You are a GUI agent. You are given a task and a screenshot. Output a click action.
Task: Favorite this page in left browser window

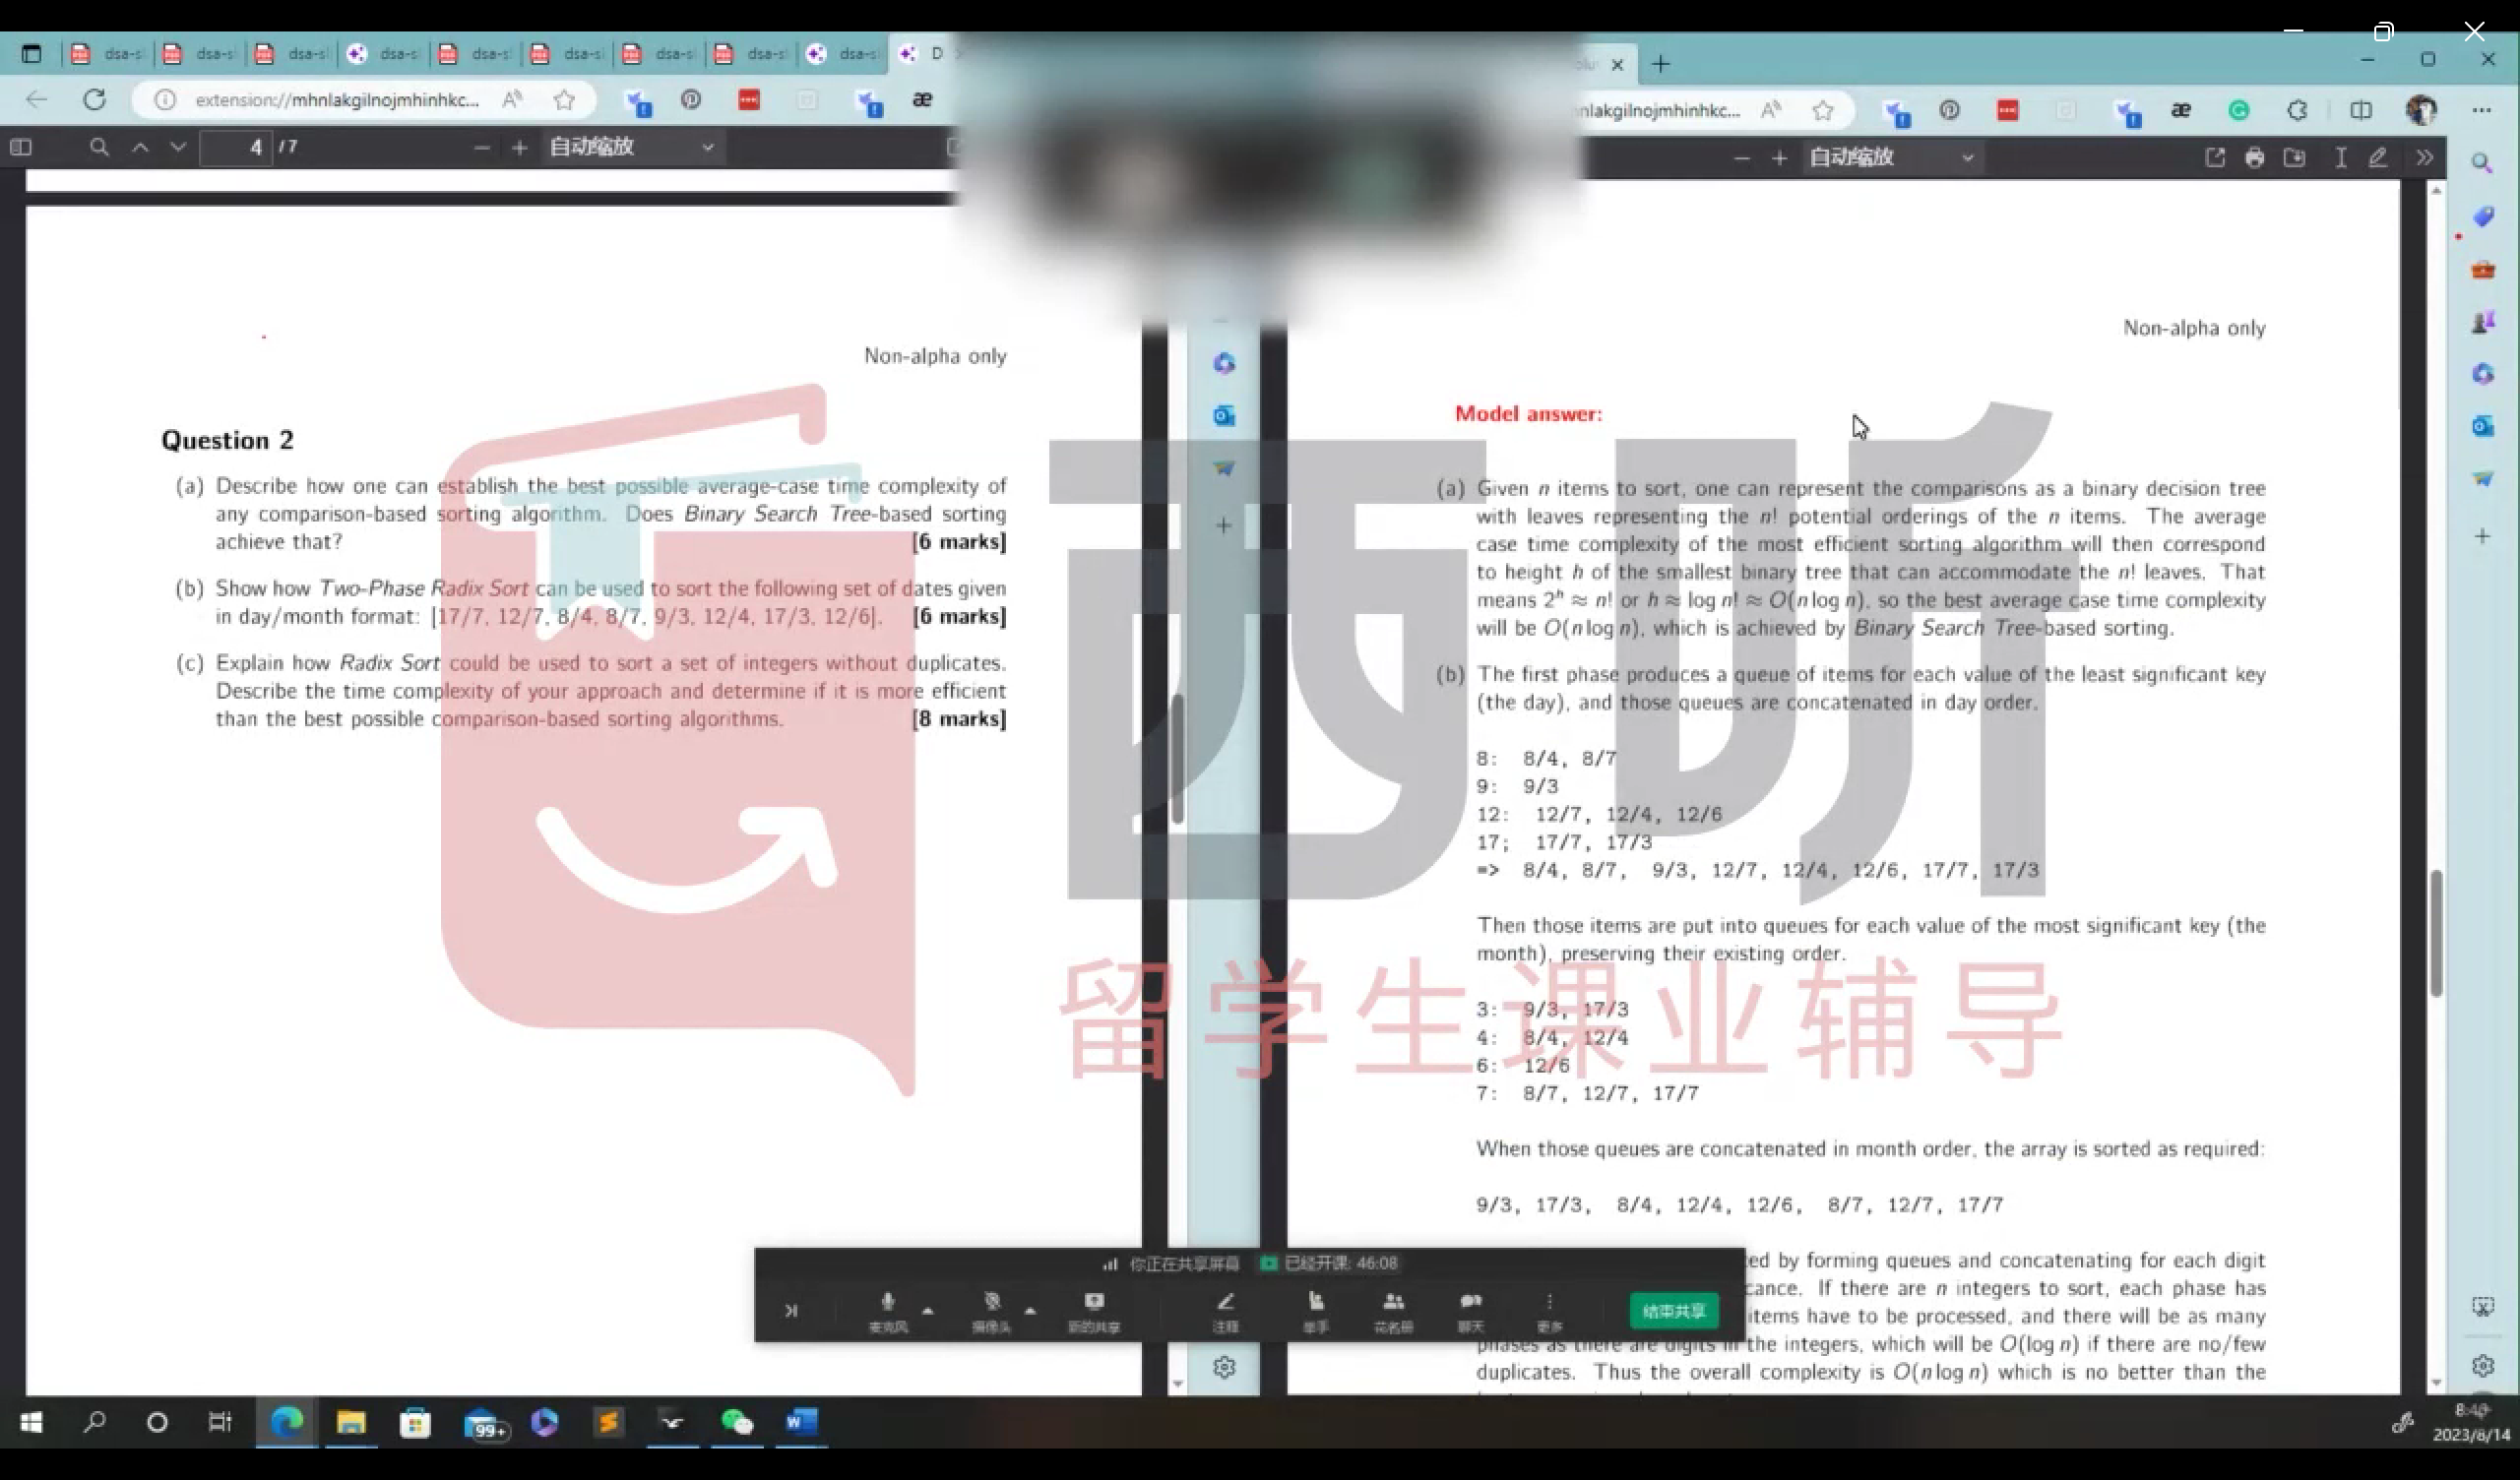tap(565, 99)
